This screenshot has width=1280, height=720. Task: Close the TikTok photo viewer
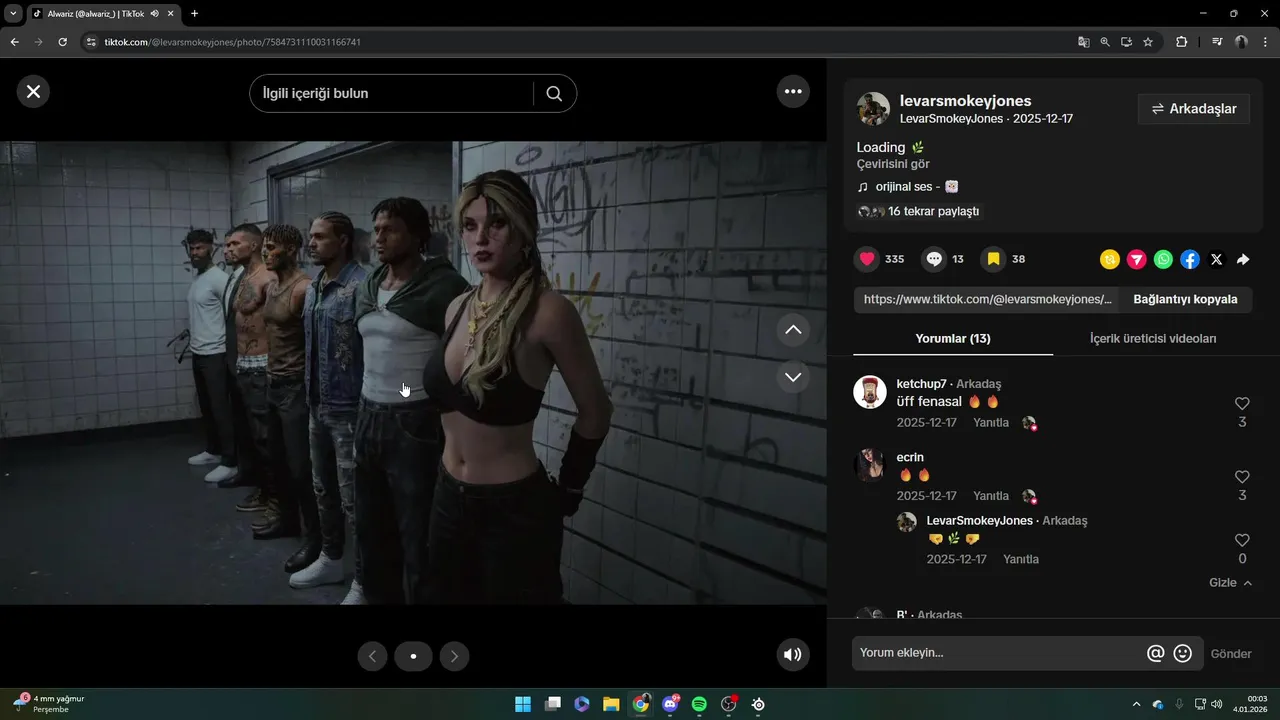[33, 92]
